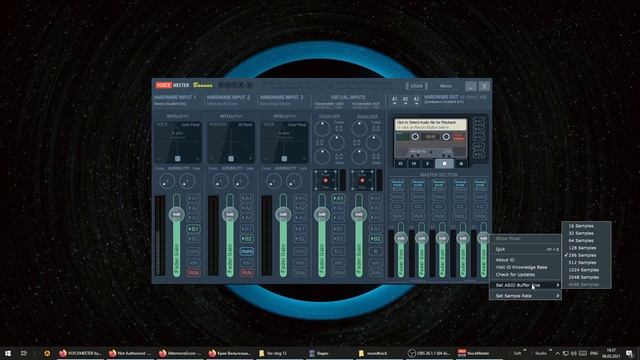
Task: Click the middle equalizer knob of second virtual input
Action: [373, 142]
